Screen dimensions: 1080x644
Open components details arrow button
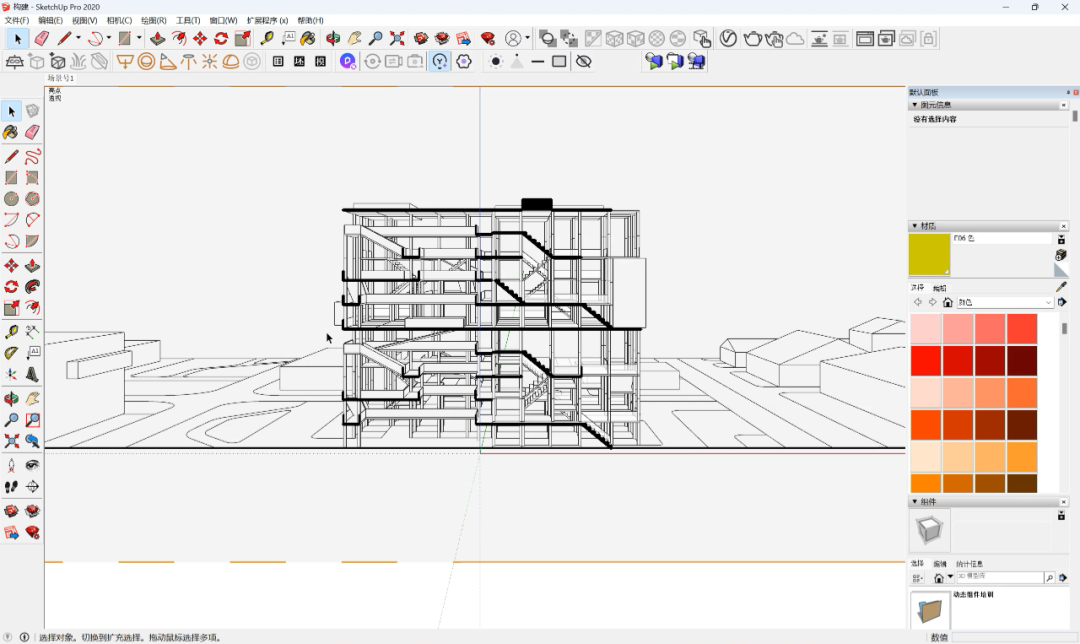click(x=1062, y=578)
